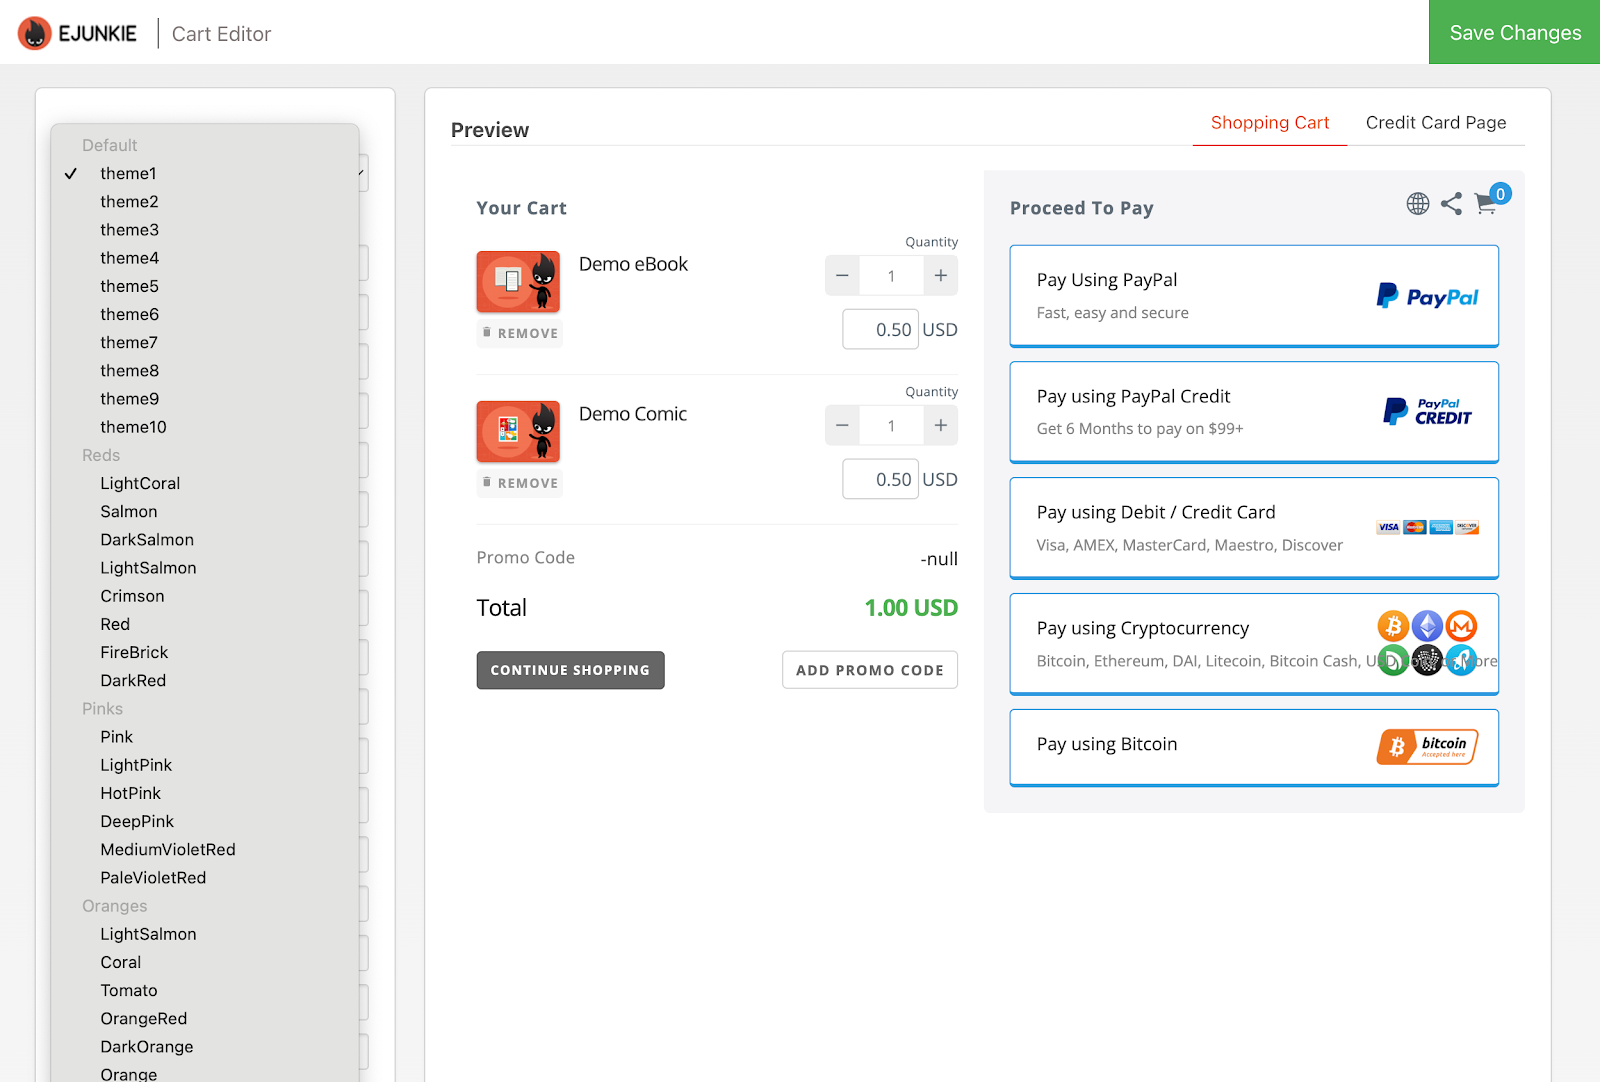Click the Demo eBook price field
This screenshot has height=1082, width=1600.
tap(880, 329)
